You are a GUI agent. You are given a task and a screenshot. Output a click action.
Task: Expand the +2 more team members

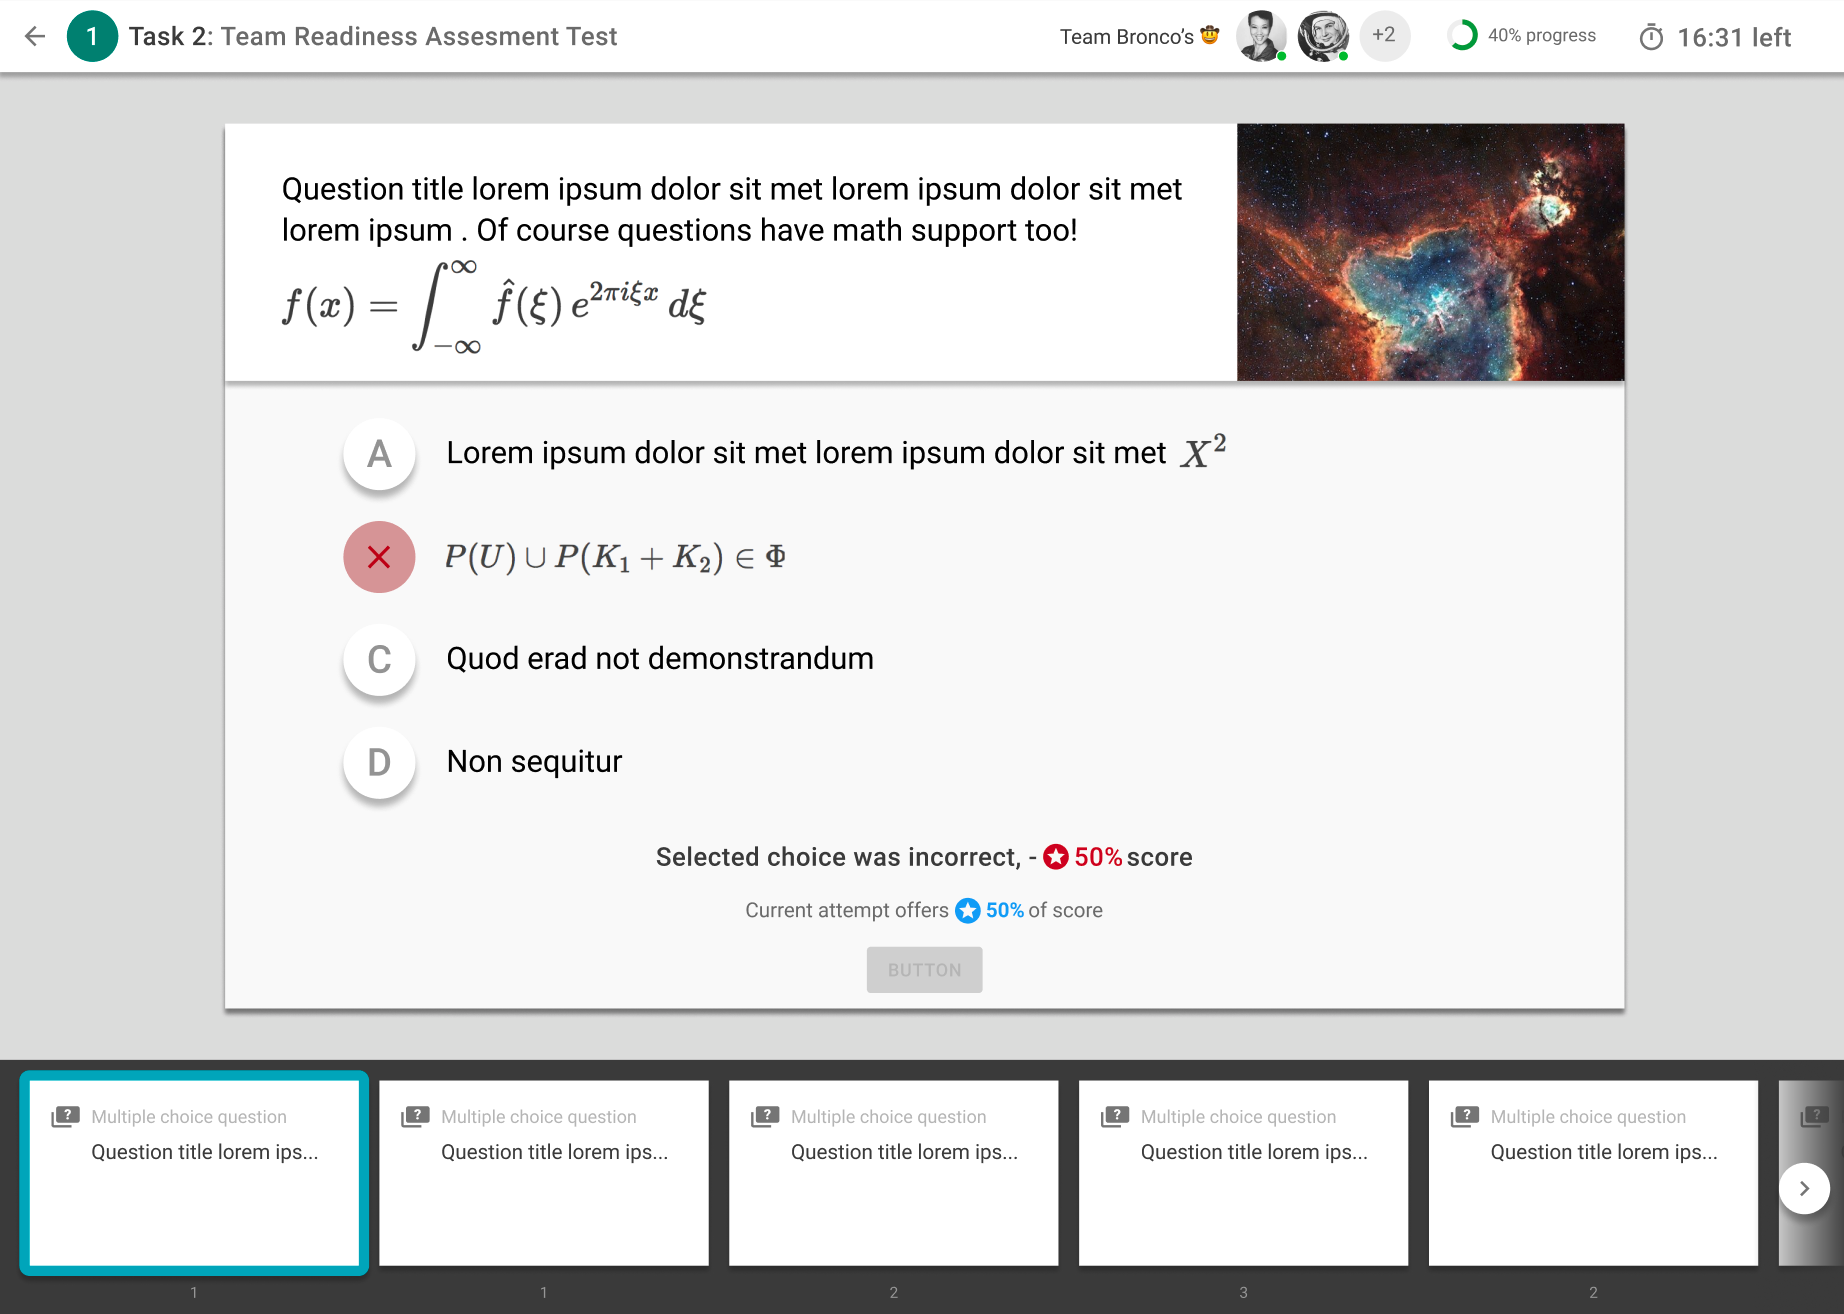(1384, 36)
